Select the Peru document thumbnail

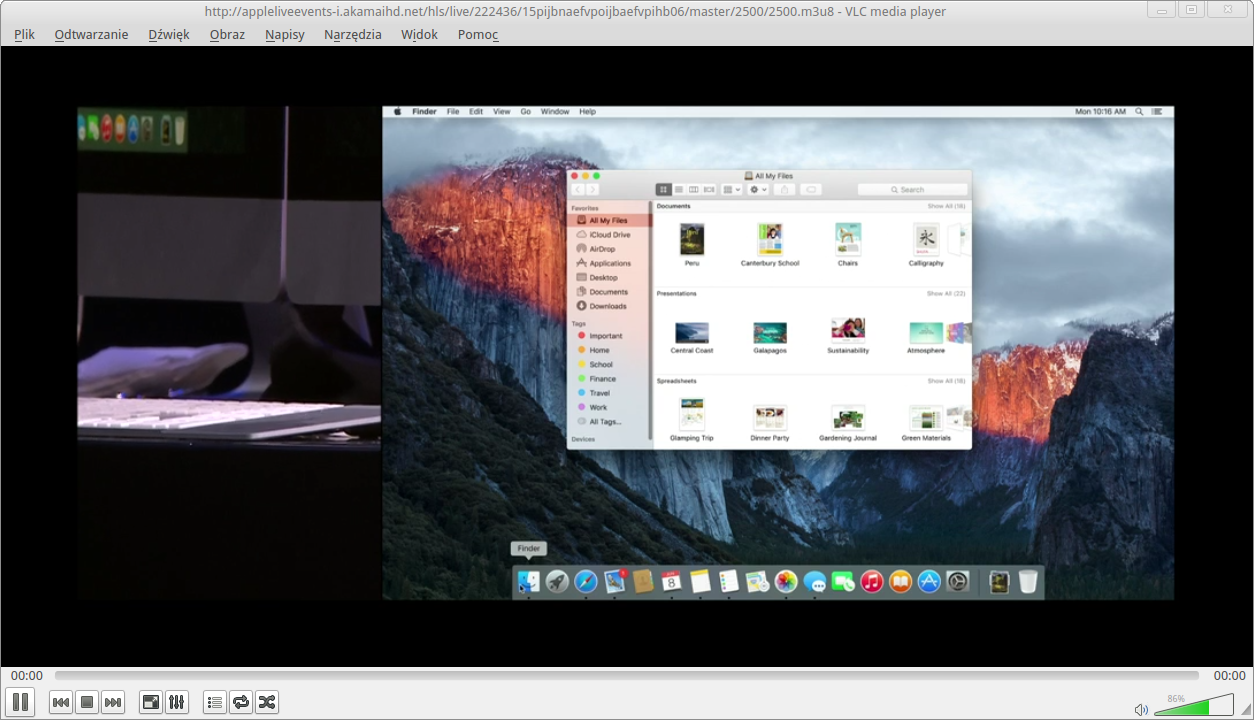(x=692, y=240)
